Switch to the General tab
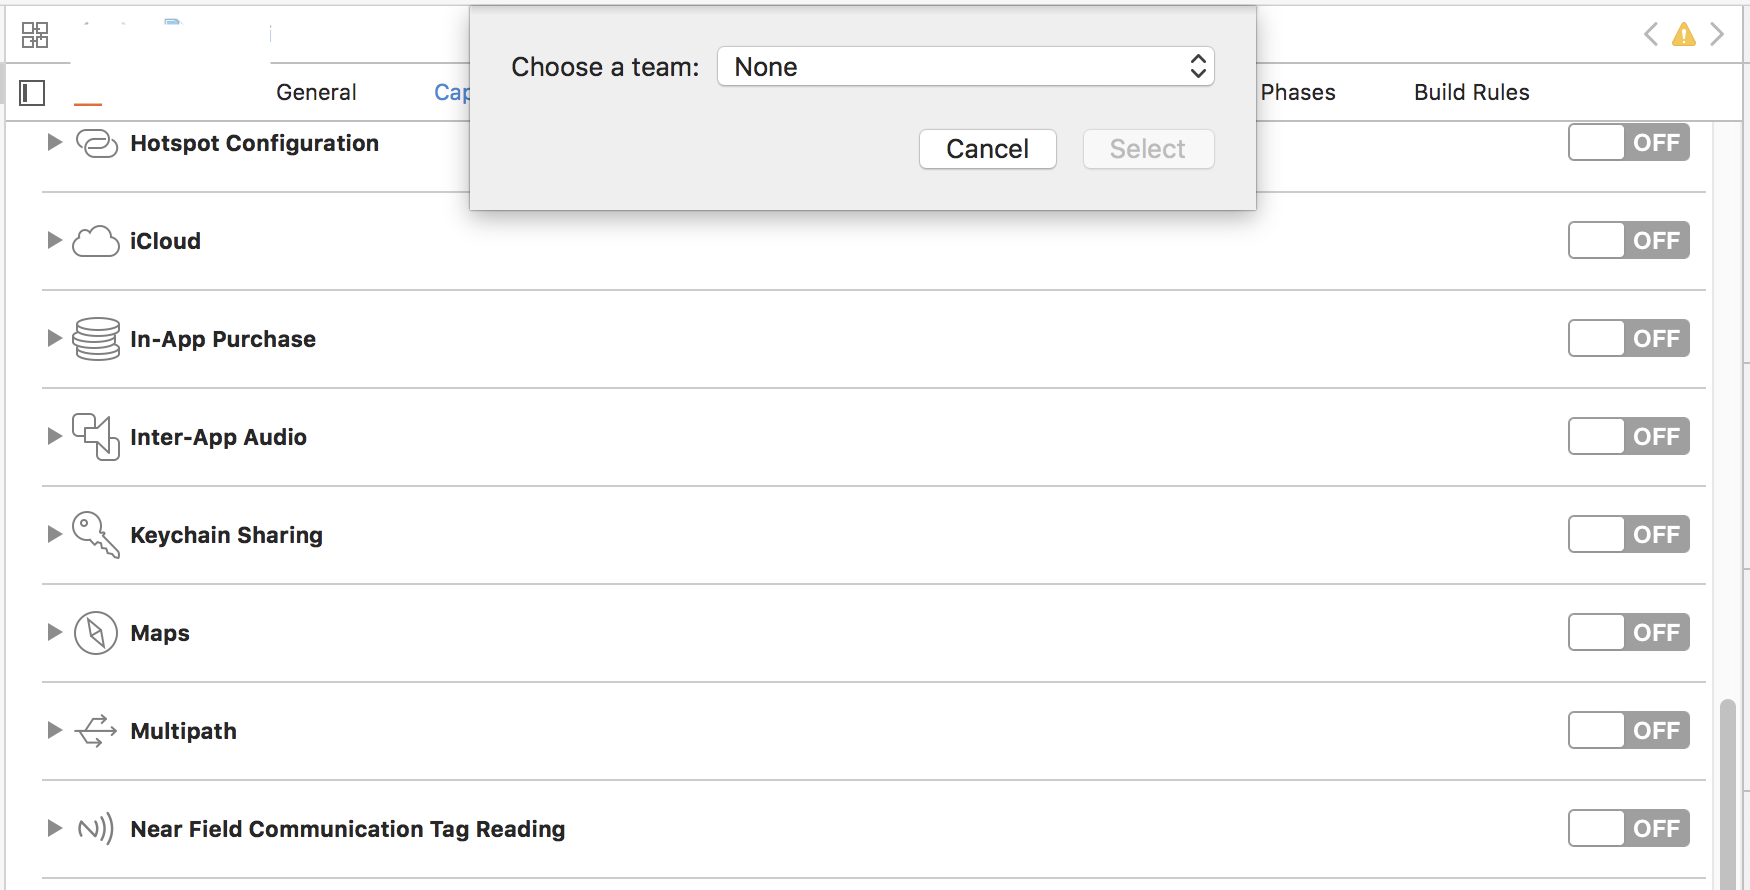 (x=316, y=92)
